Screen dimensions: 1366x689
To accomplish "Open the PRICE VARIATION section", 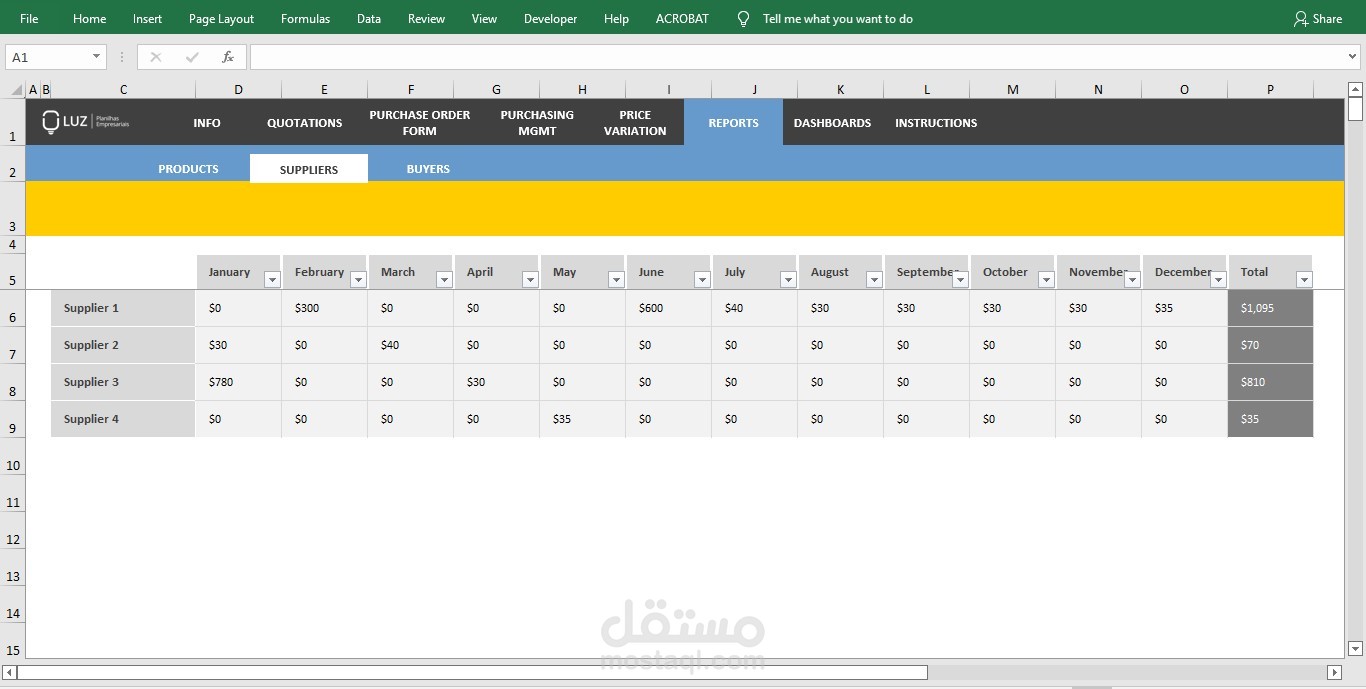I will click(x=635, y=123).
